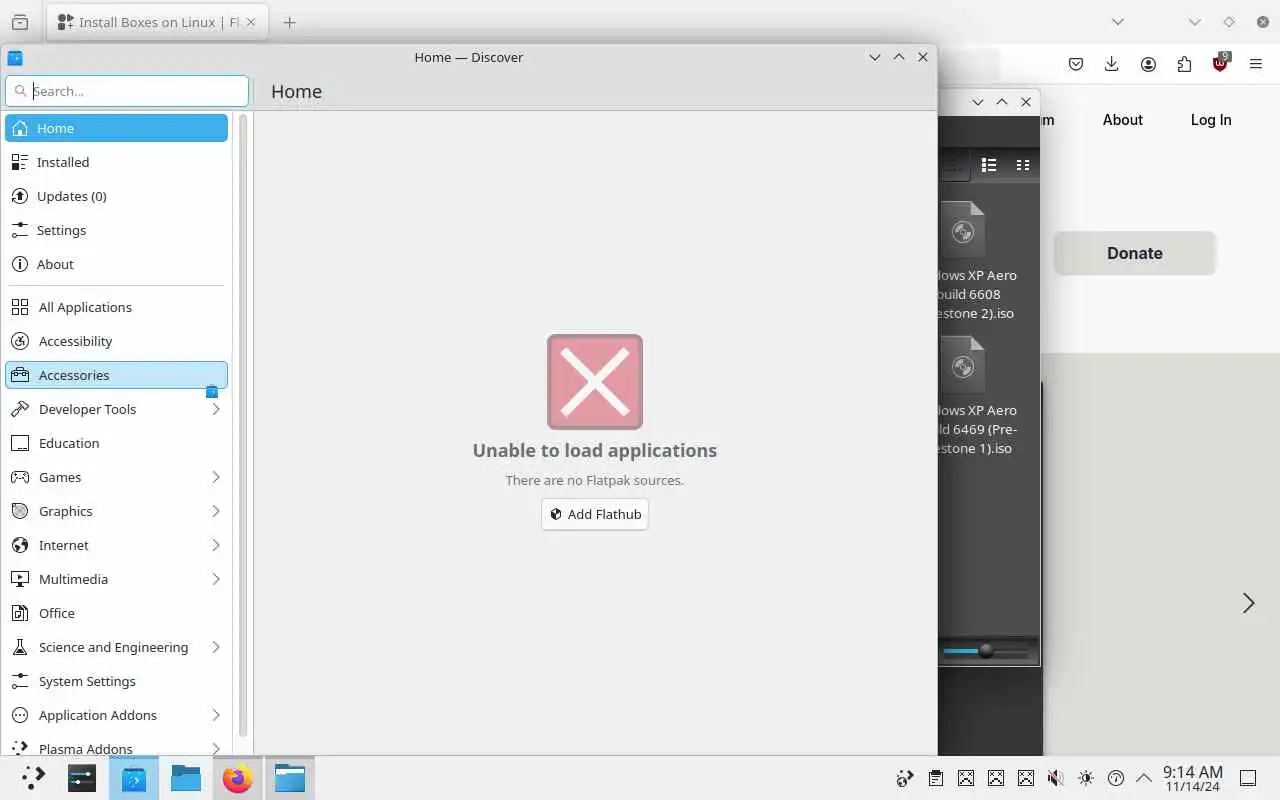
Task: Open the clock showing 9:14 AM
Action: 1192,778
